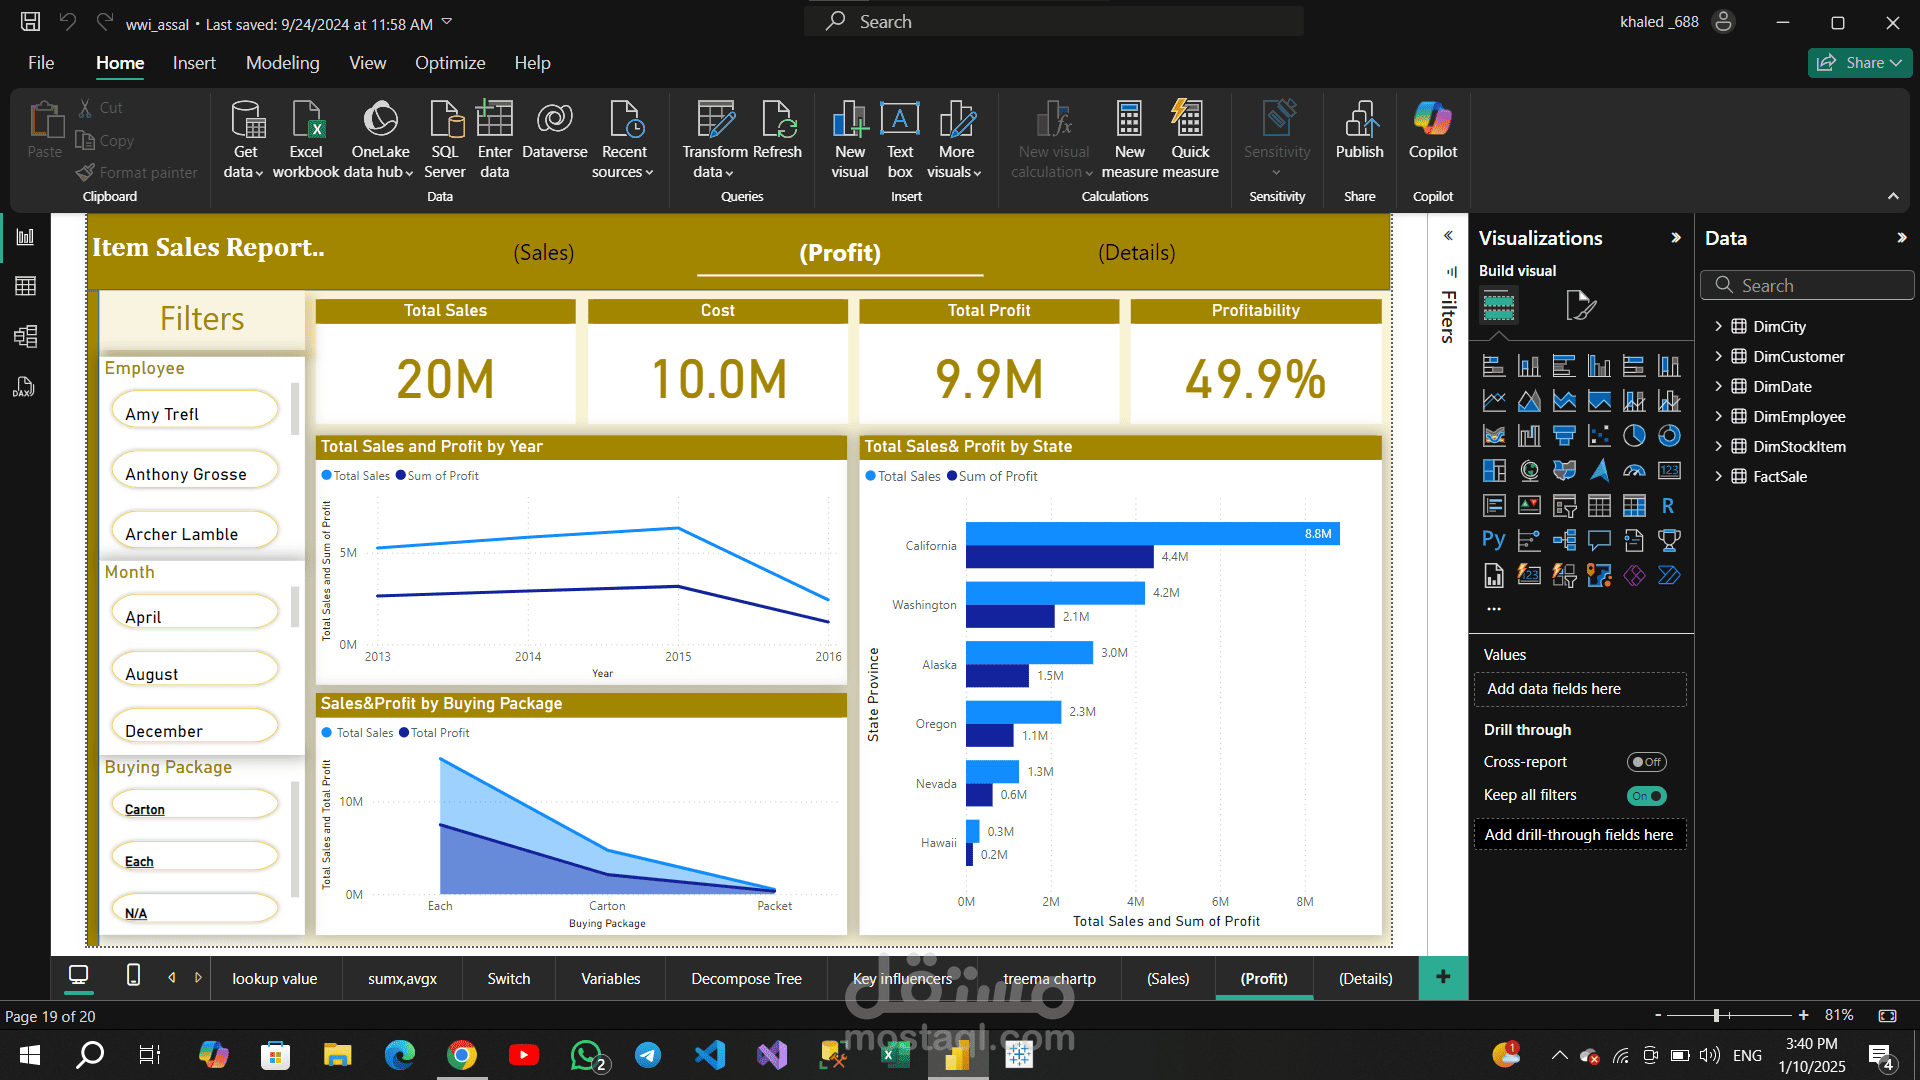Select the Python visual icon
The image size is (1920, 1080).
click(1493, 541)
